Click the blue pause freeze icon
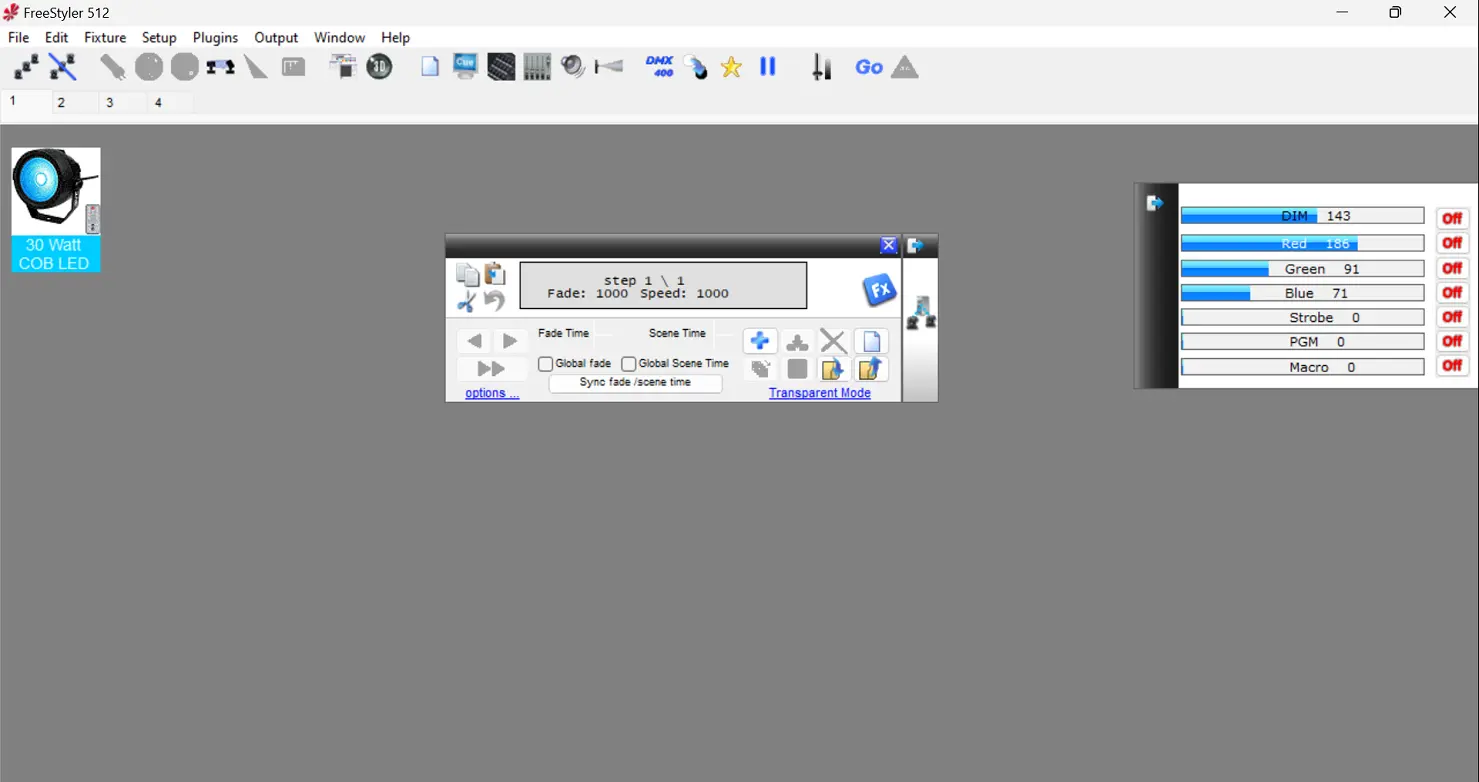 coord(768,67)
